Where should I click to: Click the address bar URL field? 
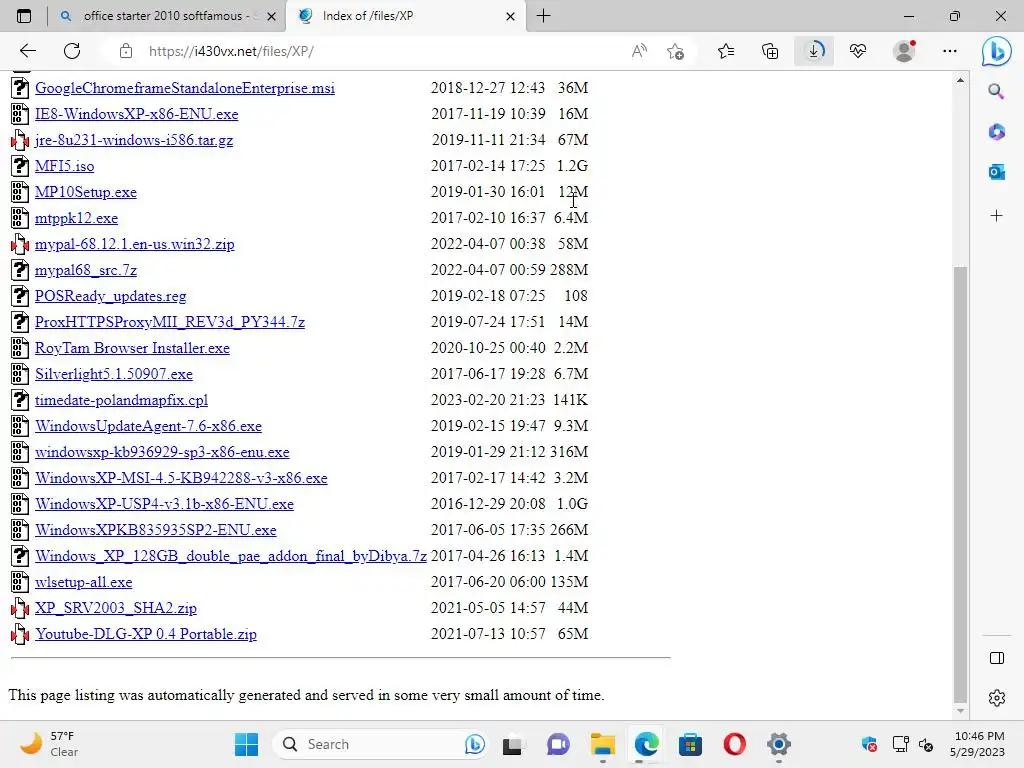(x=366, y=51)
